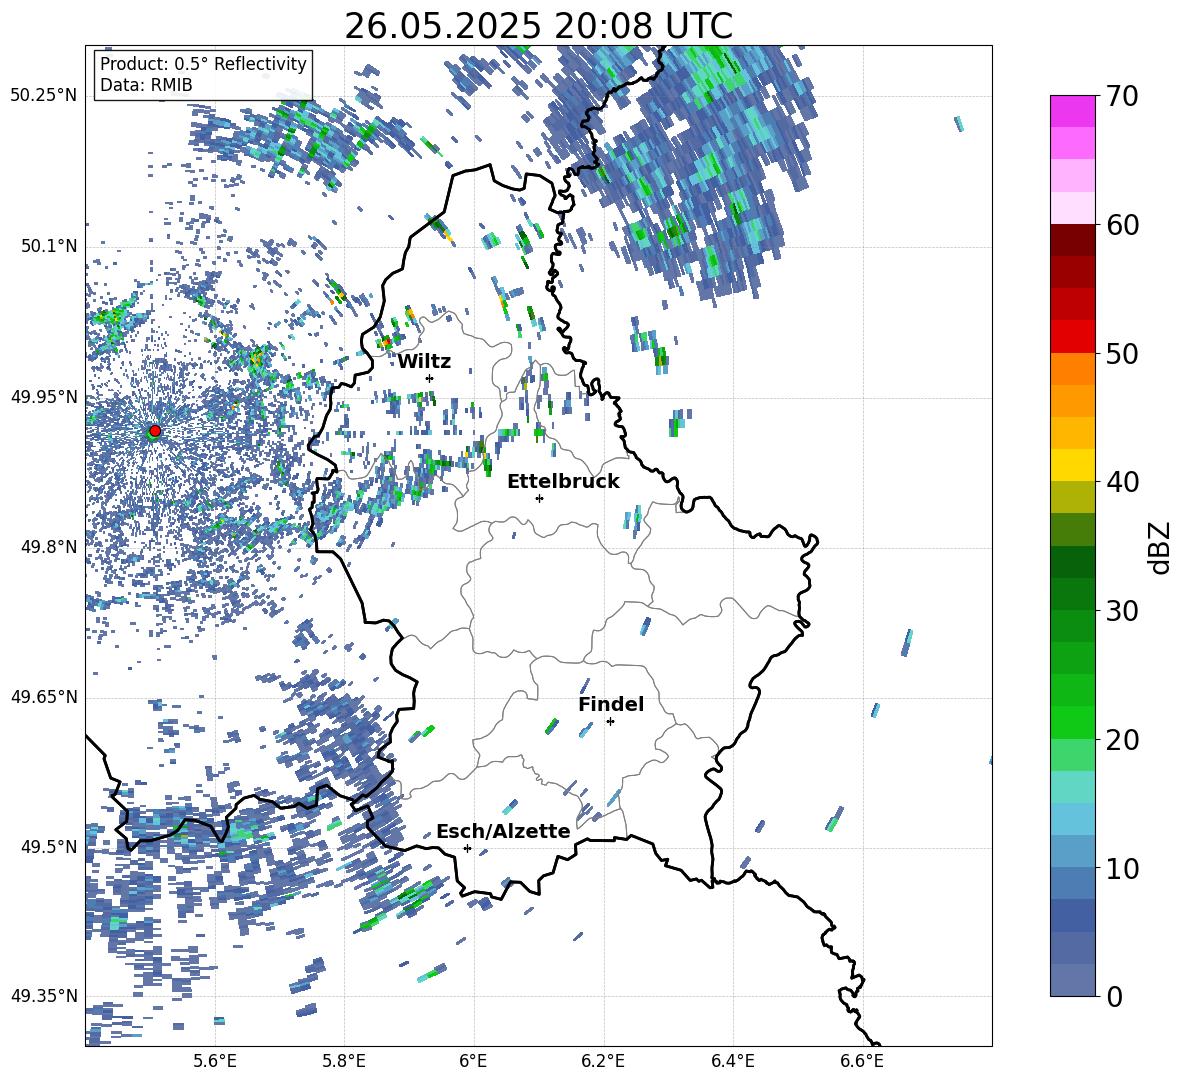Image resolution: width=1184 pixels, height=1081 pixels.
Task: Click the Product: 0.5° Reflectivity text
Action: tap(203, 64)
